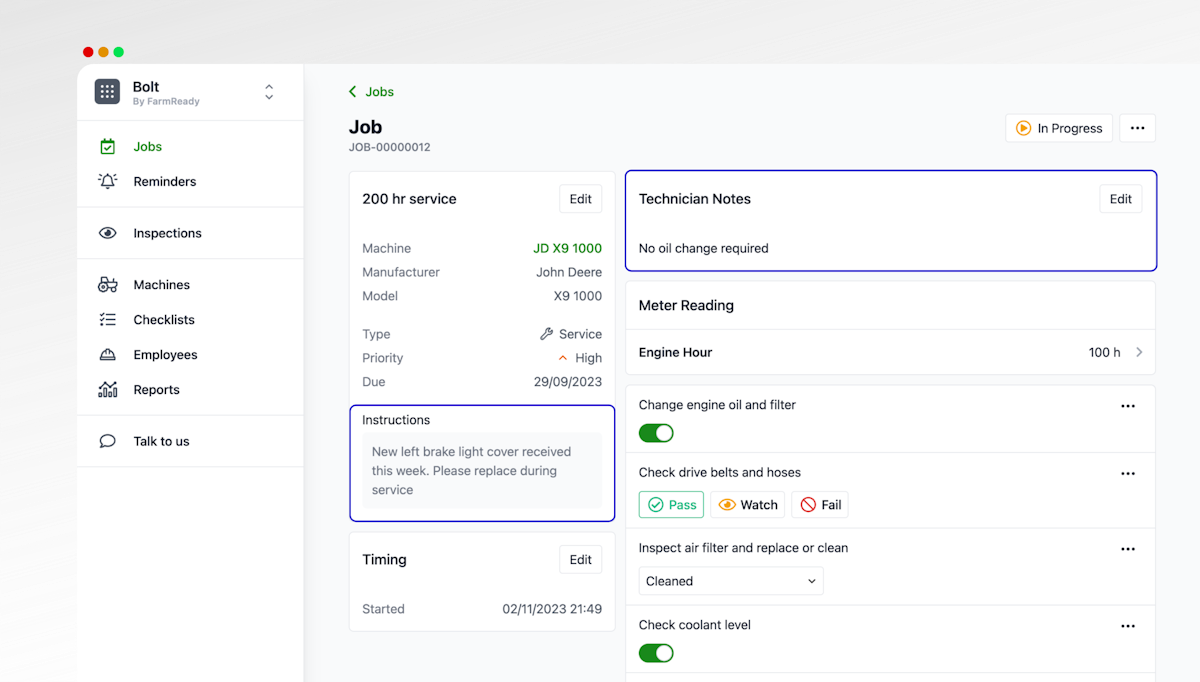The image size is (1200, 682).
Task: Click the Talk to us chat bubble icon
Action: point(108,441)
